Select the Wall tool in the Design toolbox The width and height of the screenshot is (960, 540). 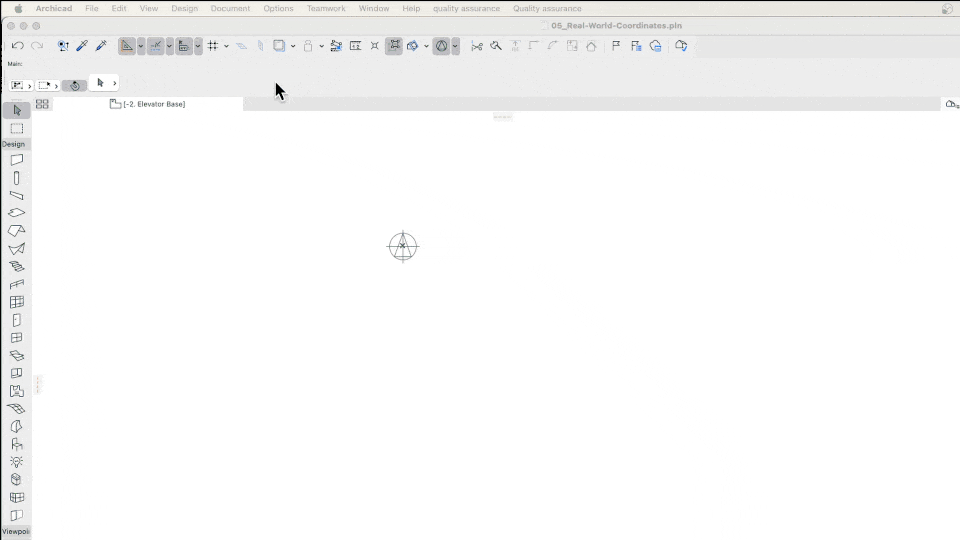point(17,160)
